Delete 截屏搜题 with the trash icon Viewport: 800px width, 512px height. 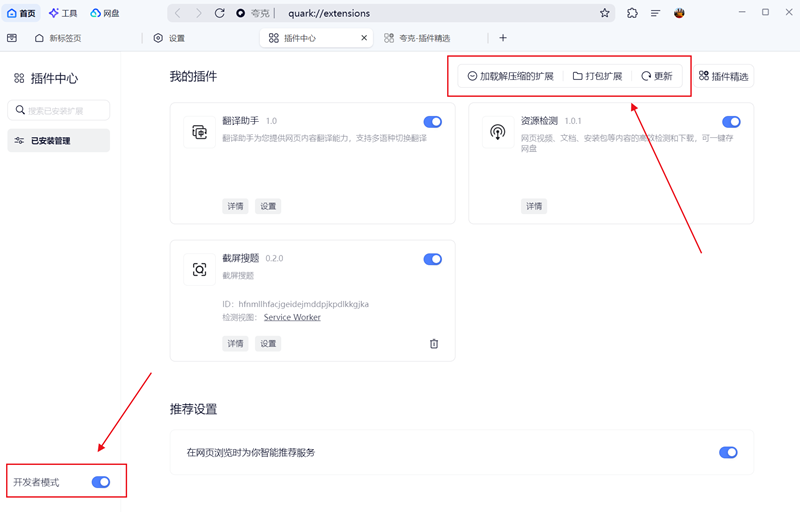(x=434, y=344)
